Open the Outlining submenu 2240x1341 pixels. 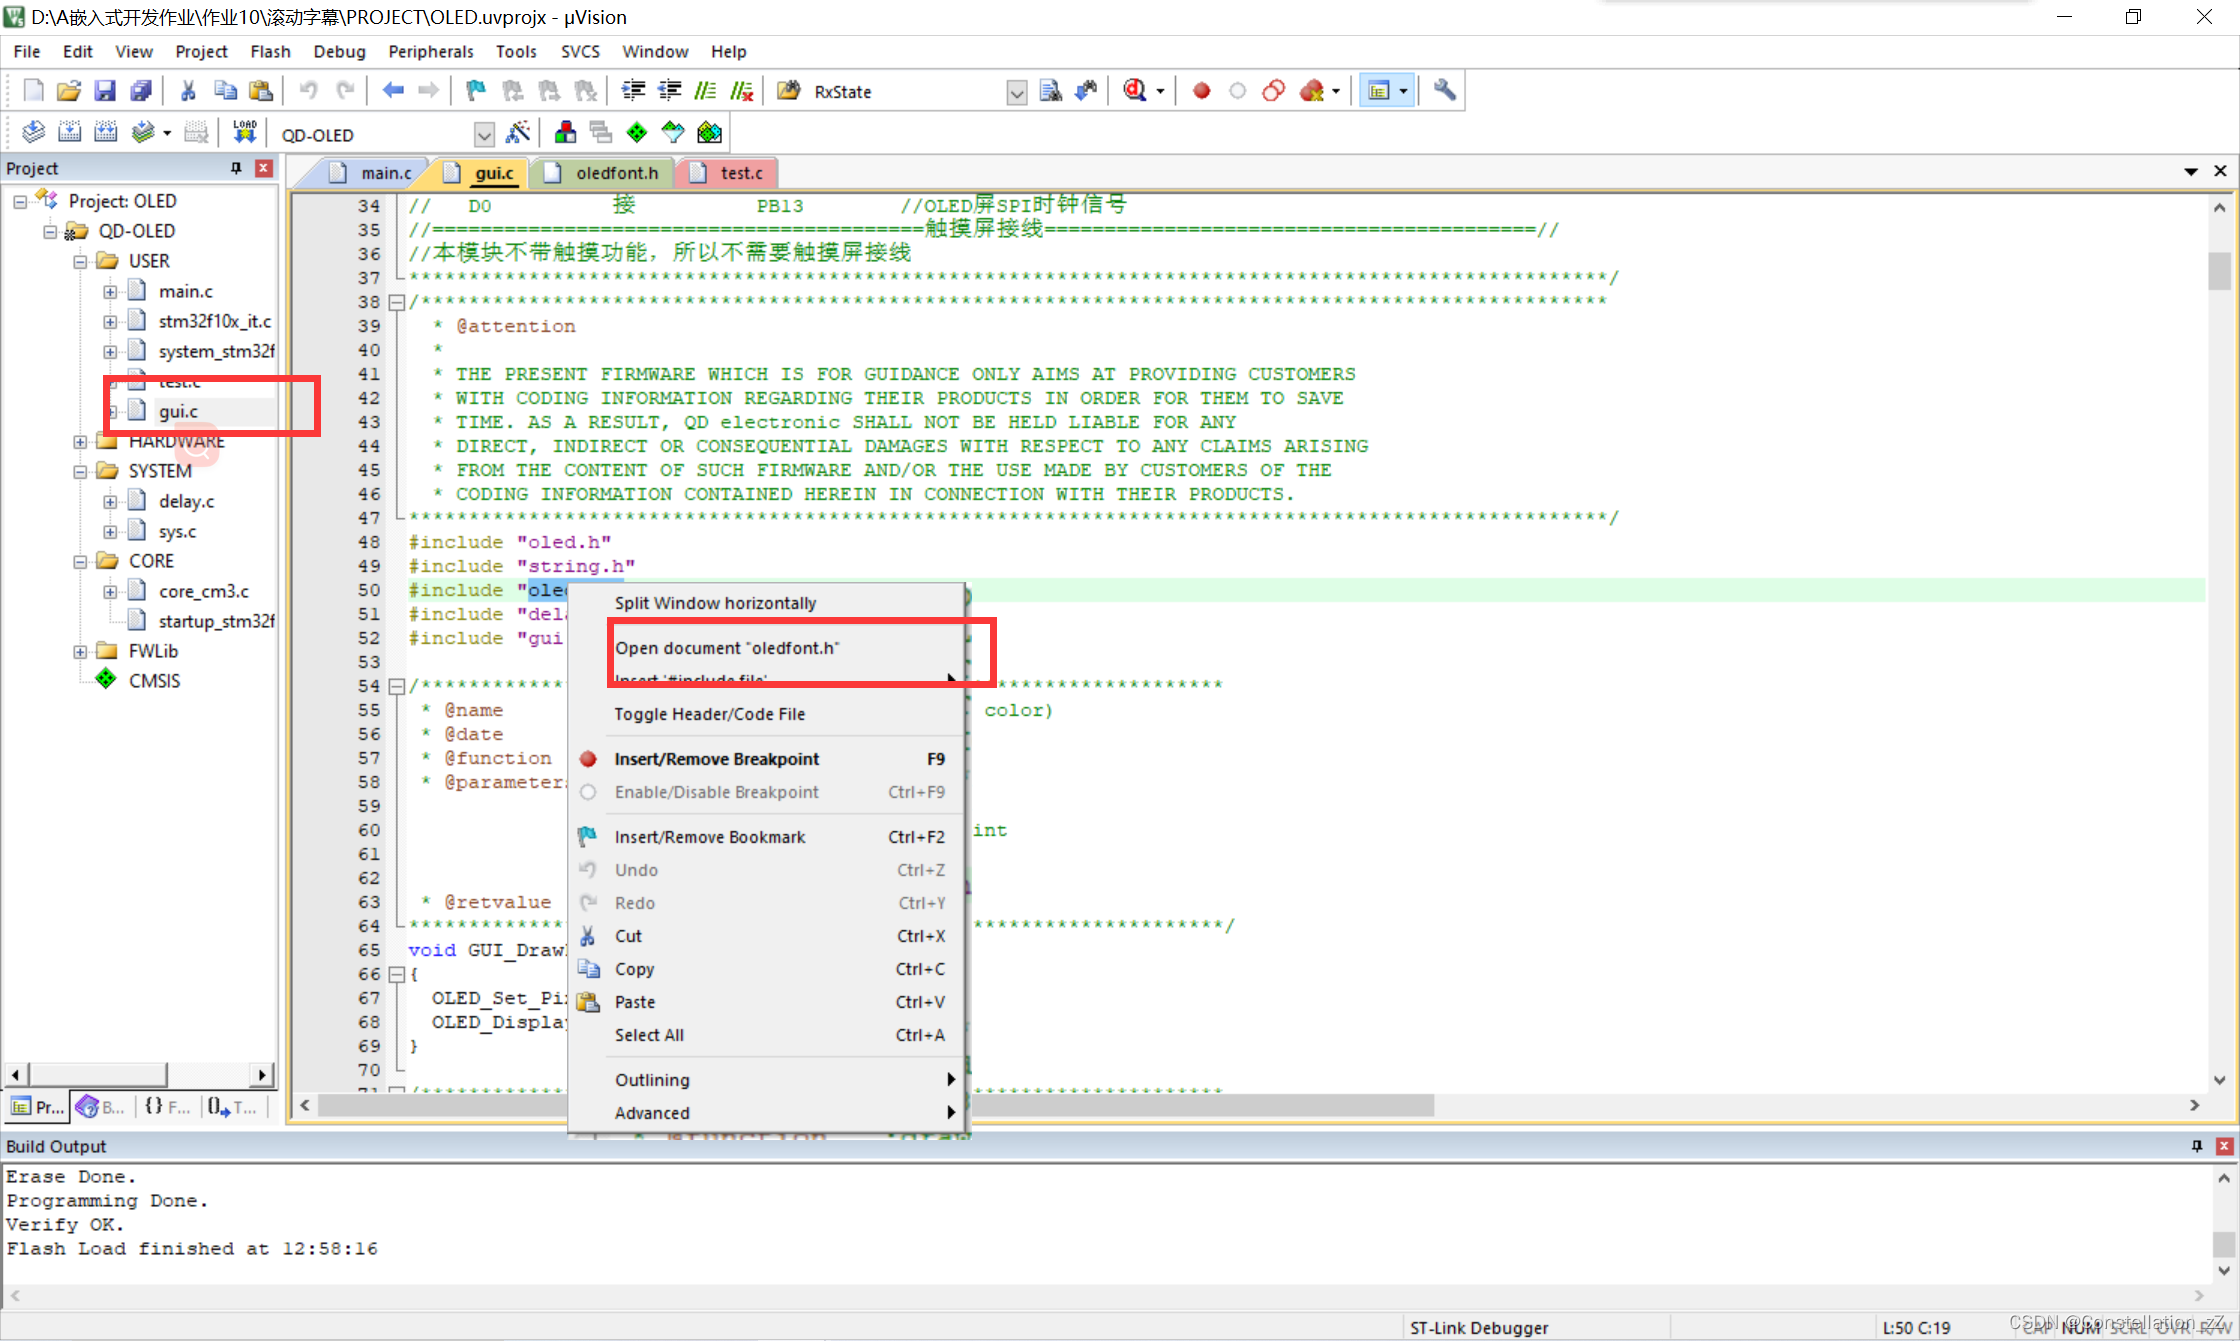(767, 1080)
